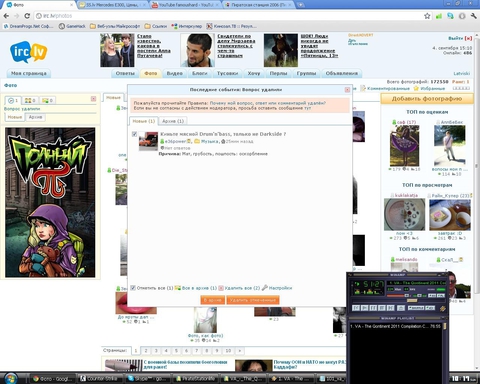Screen dimensions: 480x384
Task: Reload the irc.lv page
Action: pyautogui.click(x=27, y=16)
